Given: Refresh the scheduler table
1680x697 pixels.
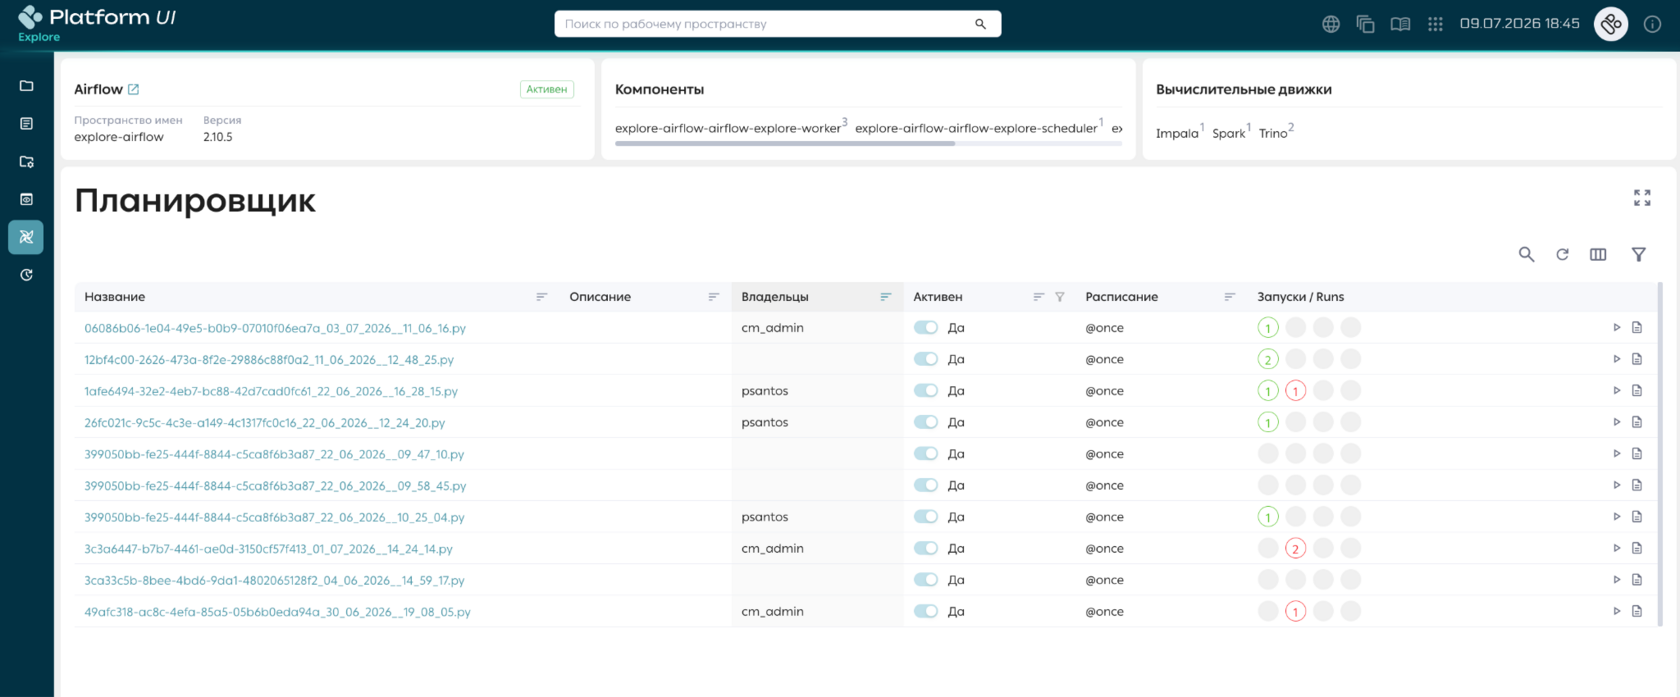Looking at the screenshot, I should click(x=1562, y=254).
